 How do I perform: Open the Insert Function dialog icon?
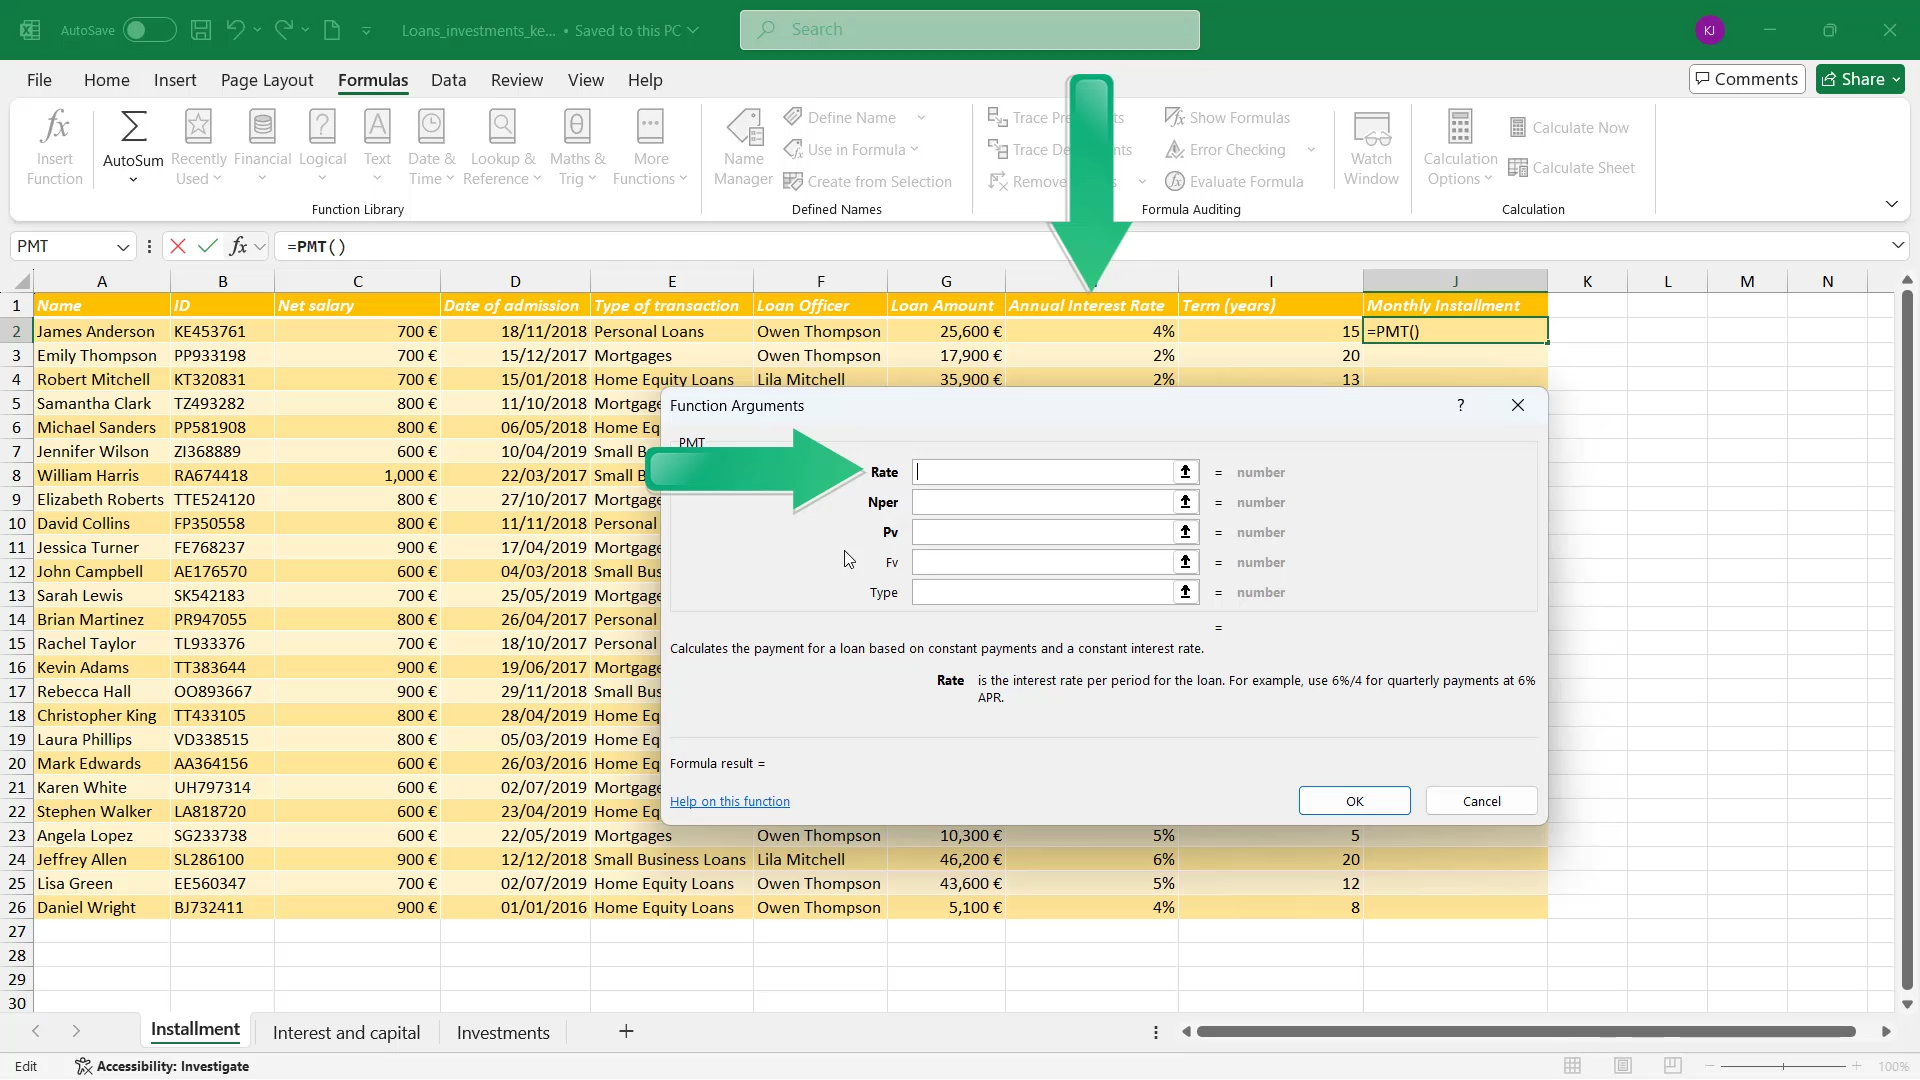[55, 148]
